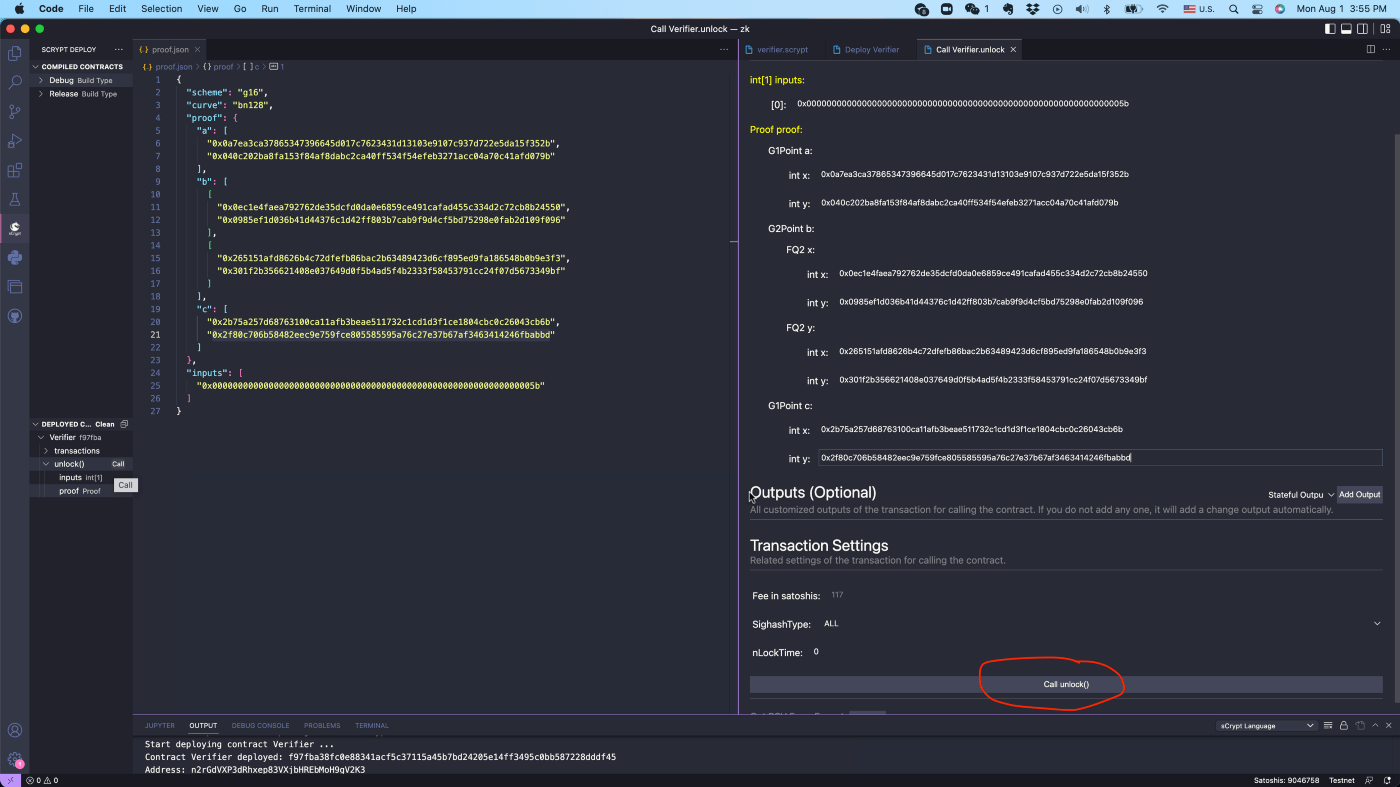Click Satoshis balance in the status bar
Image resolution: width=1400 pixels, height=787 pixels.
click(x=1286, y=780)
